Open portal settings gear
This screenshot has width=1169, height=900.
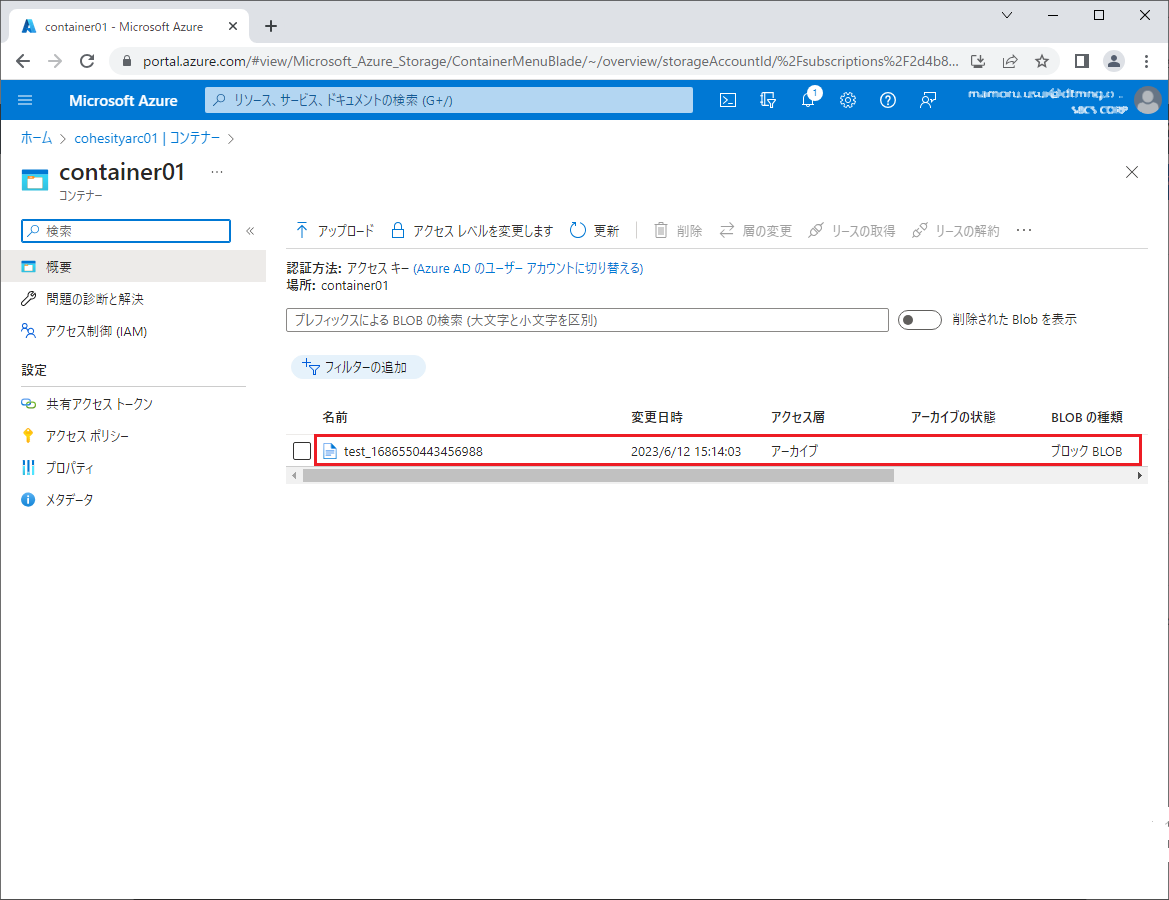(848, 100)
